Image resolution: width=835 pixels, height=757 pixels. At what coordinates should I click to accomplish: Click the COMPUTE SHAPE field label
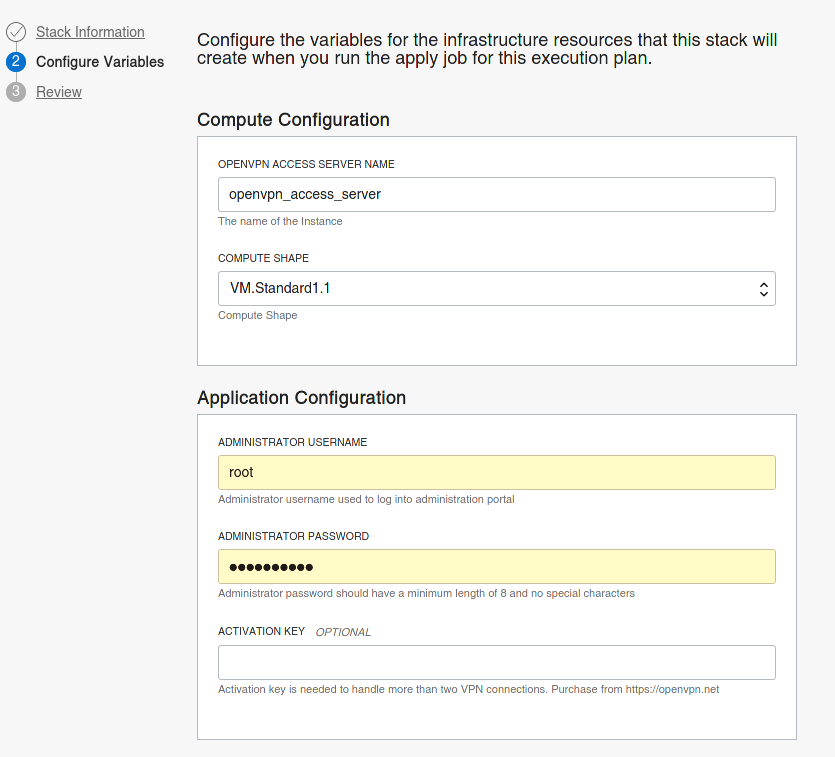pos(263,258)
